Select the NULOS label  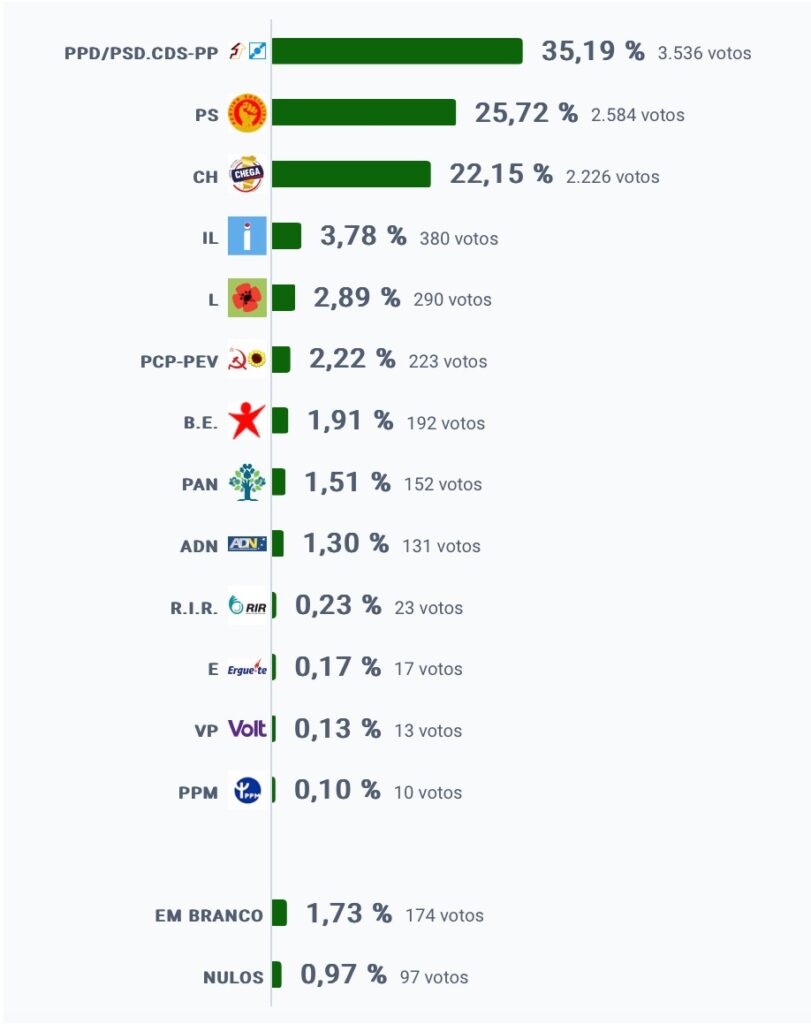(x=233, y=977)
